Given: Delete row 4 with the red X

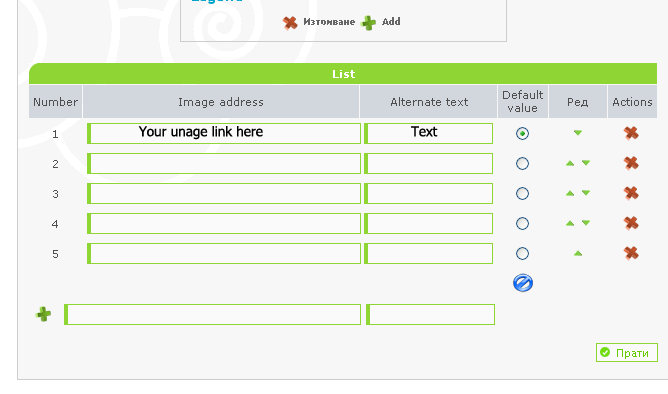Looking at the screenshot, I should (x=631, y=223).
